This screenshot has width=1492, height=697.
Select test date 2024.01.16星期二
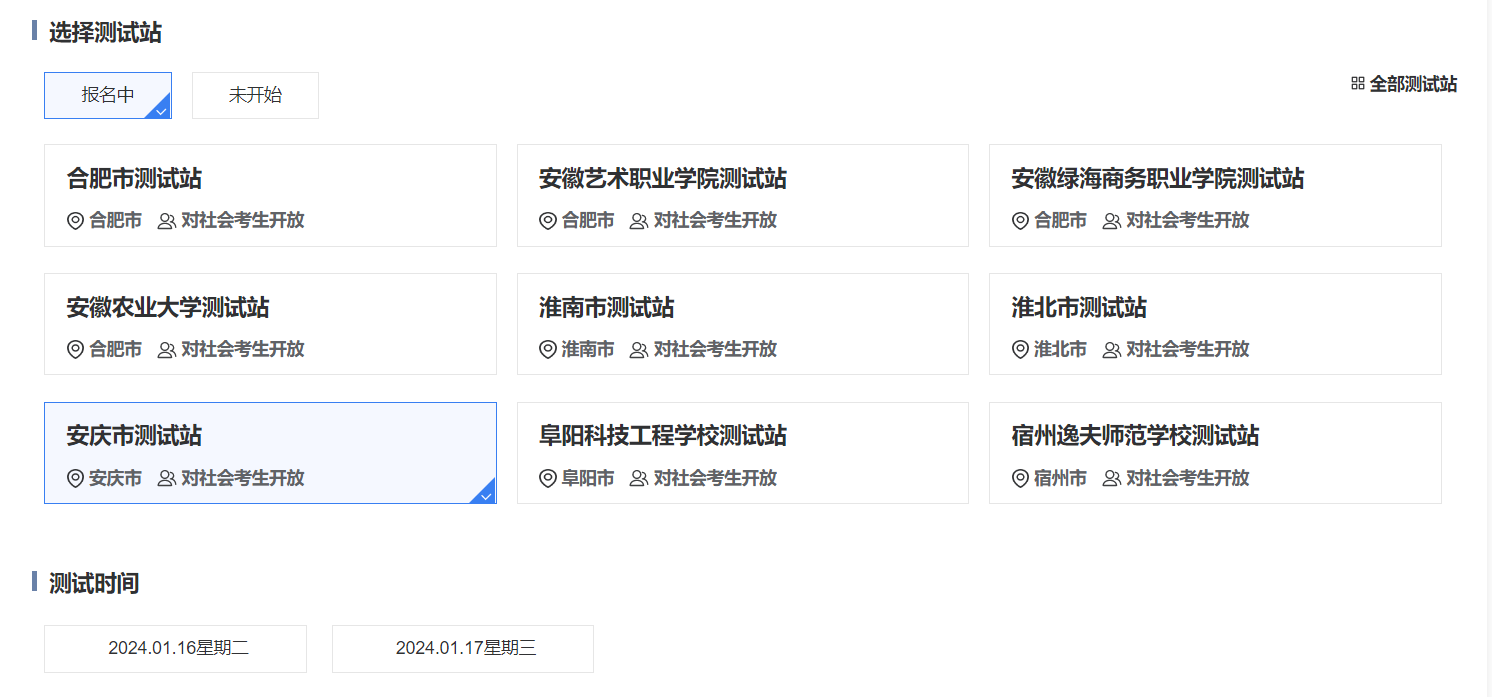[175, 649]
